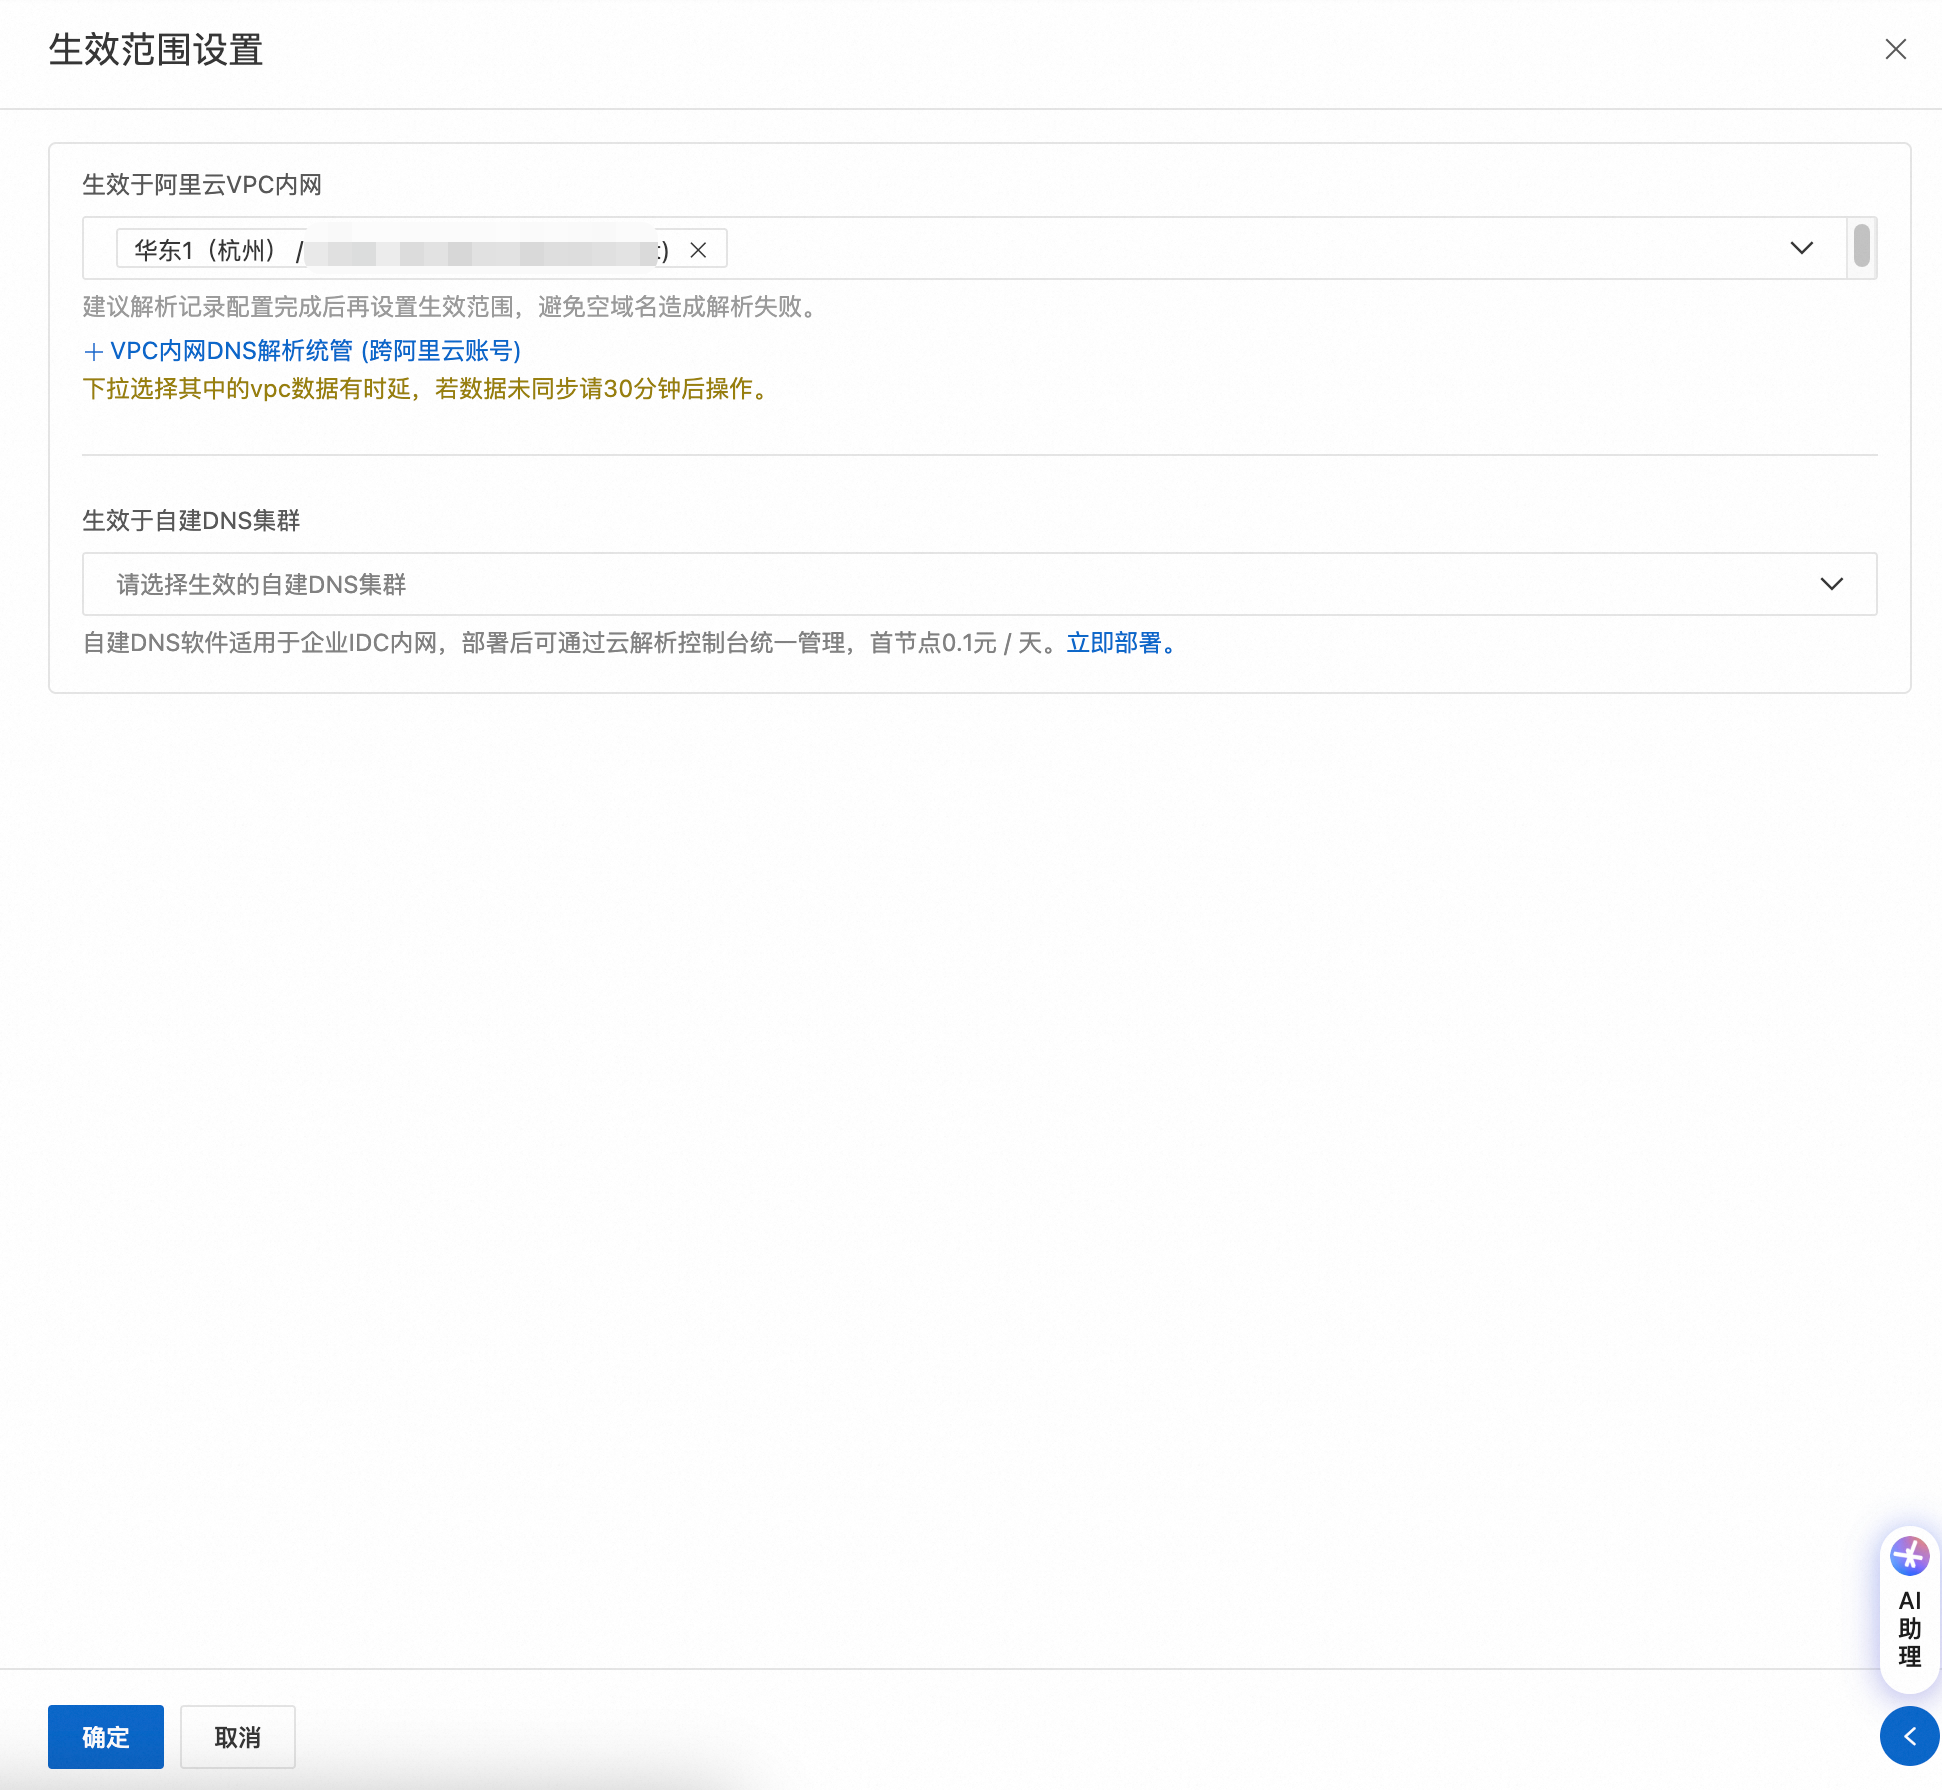Screen dimensions: 1942x1790
Task: Open the AI助理 assistant widget
Action: tap(1909, 1608)
